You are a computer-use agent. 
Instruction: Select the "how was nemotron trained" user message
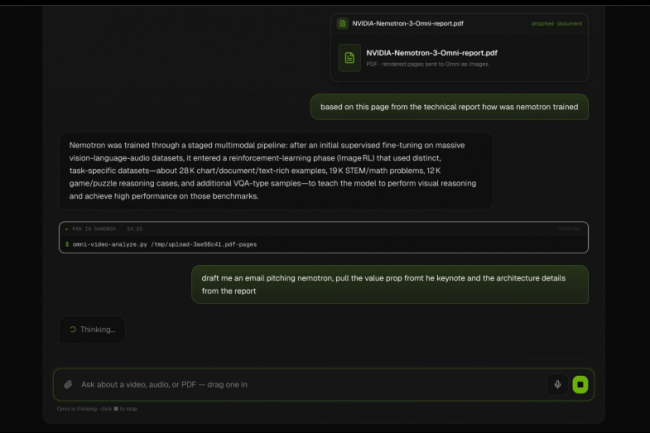point(448,106)
